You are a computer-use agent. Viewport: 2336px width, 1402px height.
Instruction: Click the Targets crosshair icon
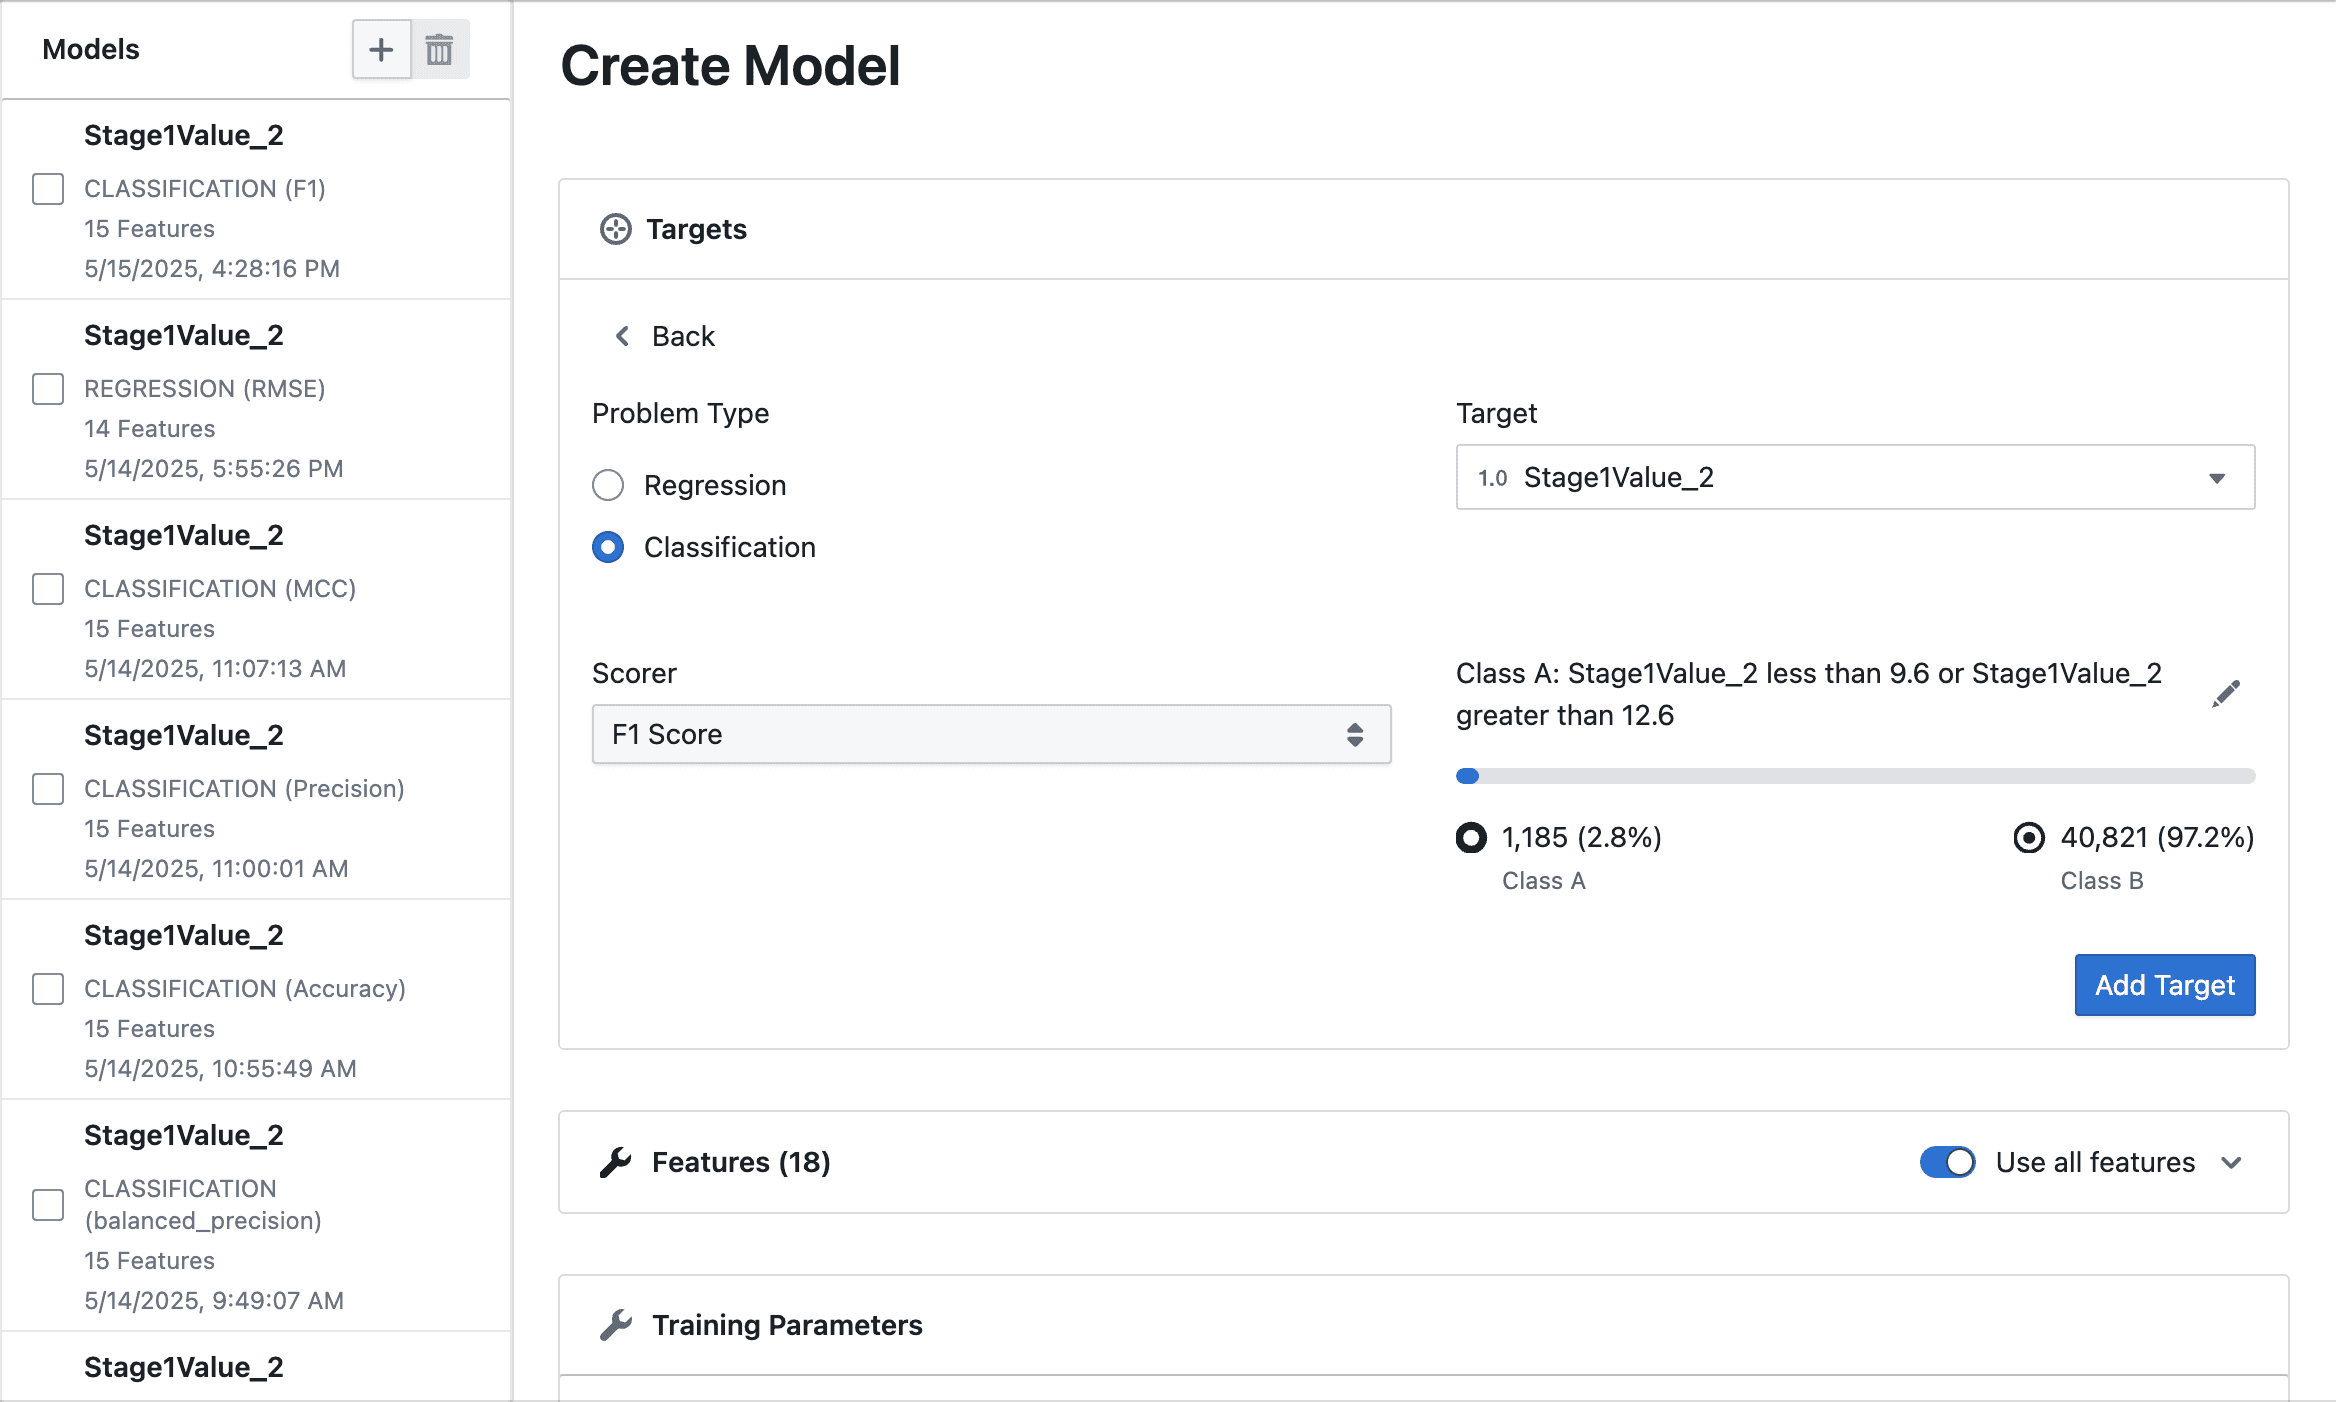[615, 229]
